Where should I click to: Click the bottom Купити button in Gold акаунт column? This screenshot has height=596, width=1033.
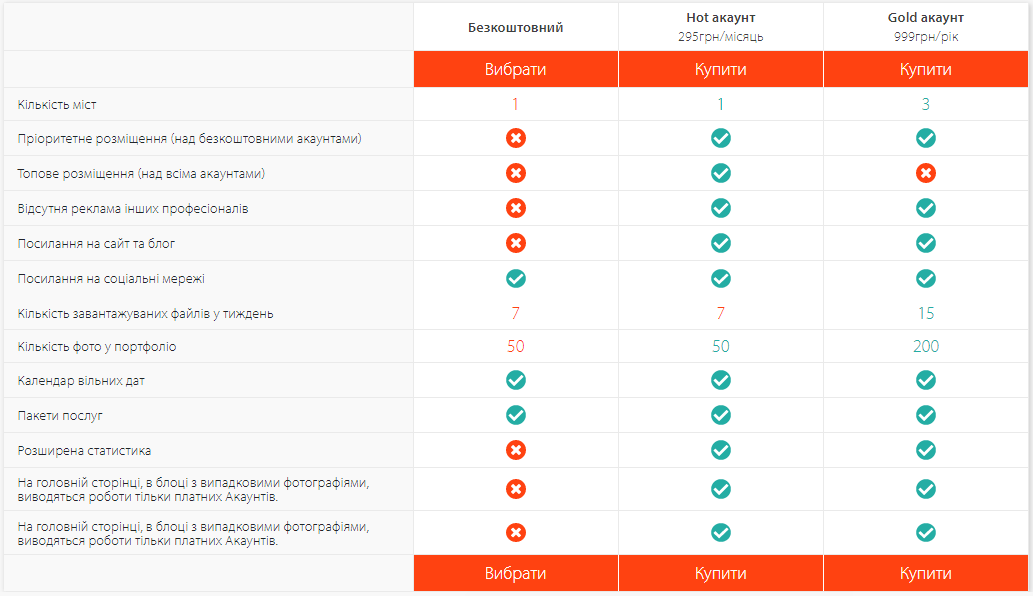[x=926, y=573]
